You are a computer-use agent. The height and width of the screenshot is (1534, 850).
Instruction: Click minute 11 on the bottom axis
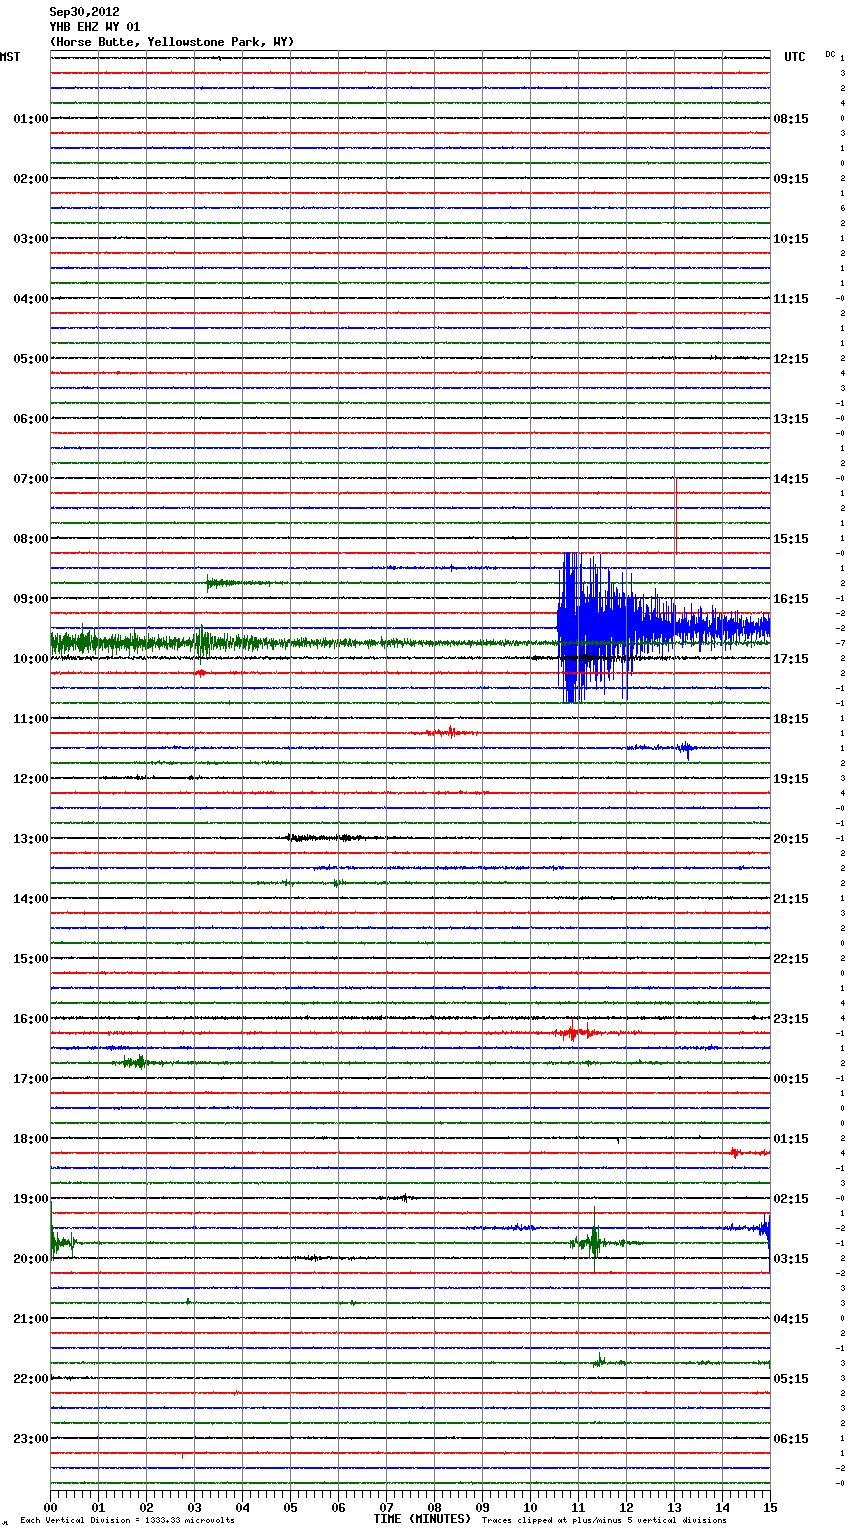[578, 1507]
